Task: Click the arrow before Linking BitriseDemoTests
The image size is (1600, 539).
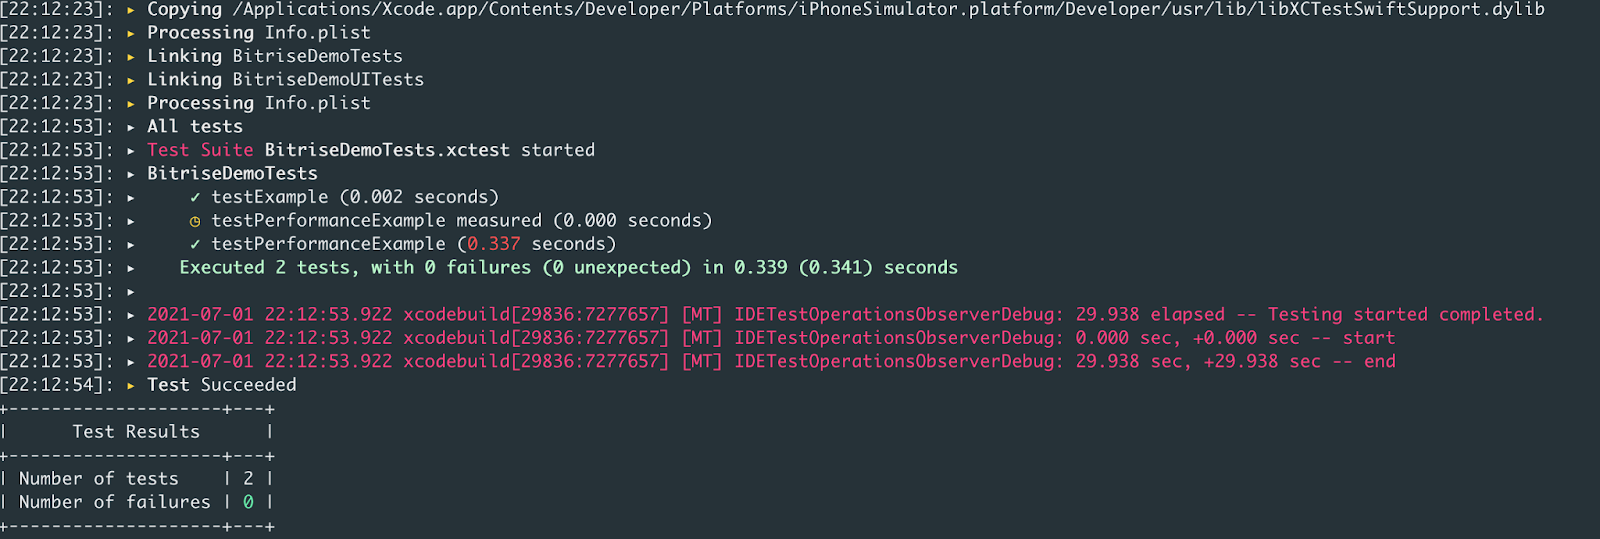Action: [x=131, y=57]
